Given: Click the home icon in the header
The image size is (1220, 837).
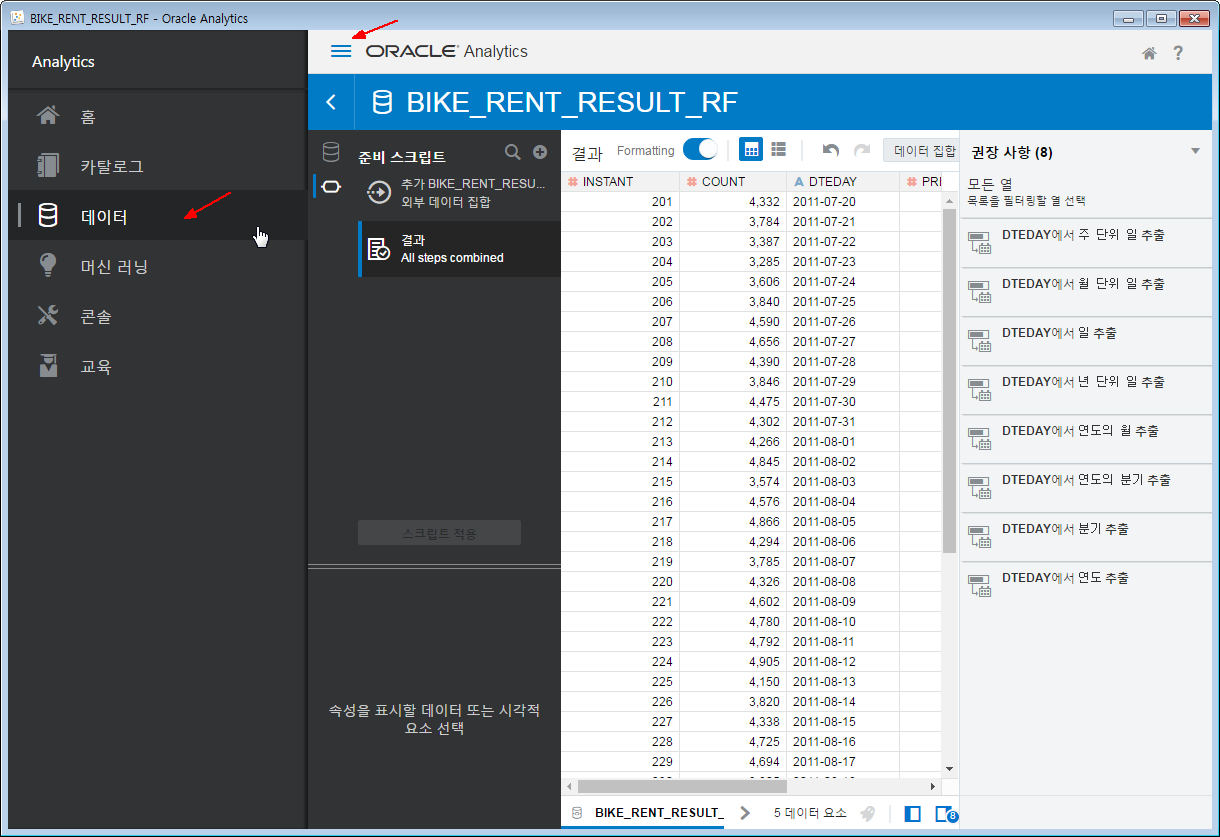Looking at the screenshot, I should pos(1150,53).
